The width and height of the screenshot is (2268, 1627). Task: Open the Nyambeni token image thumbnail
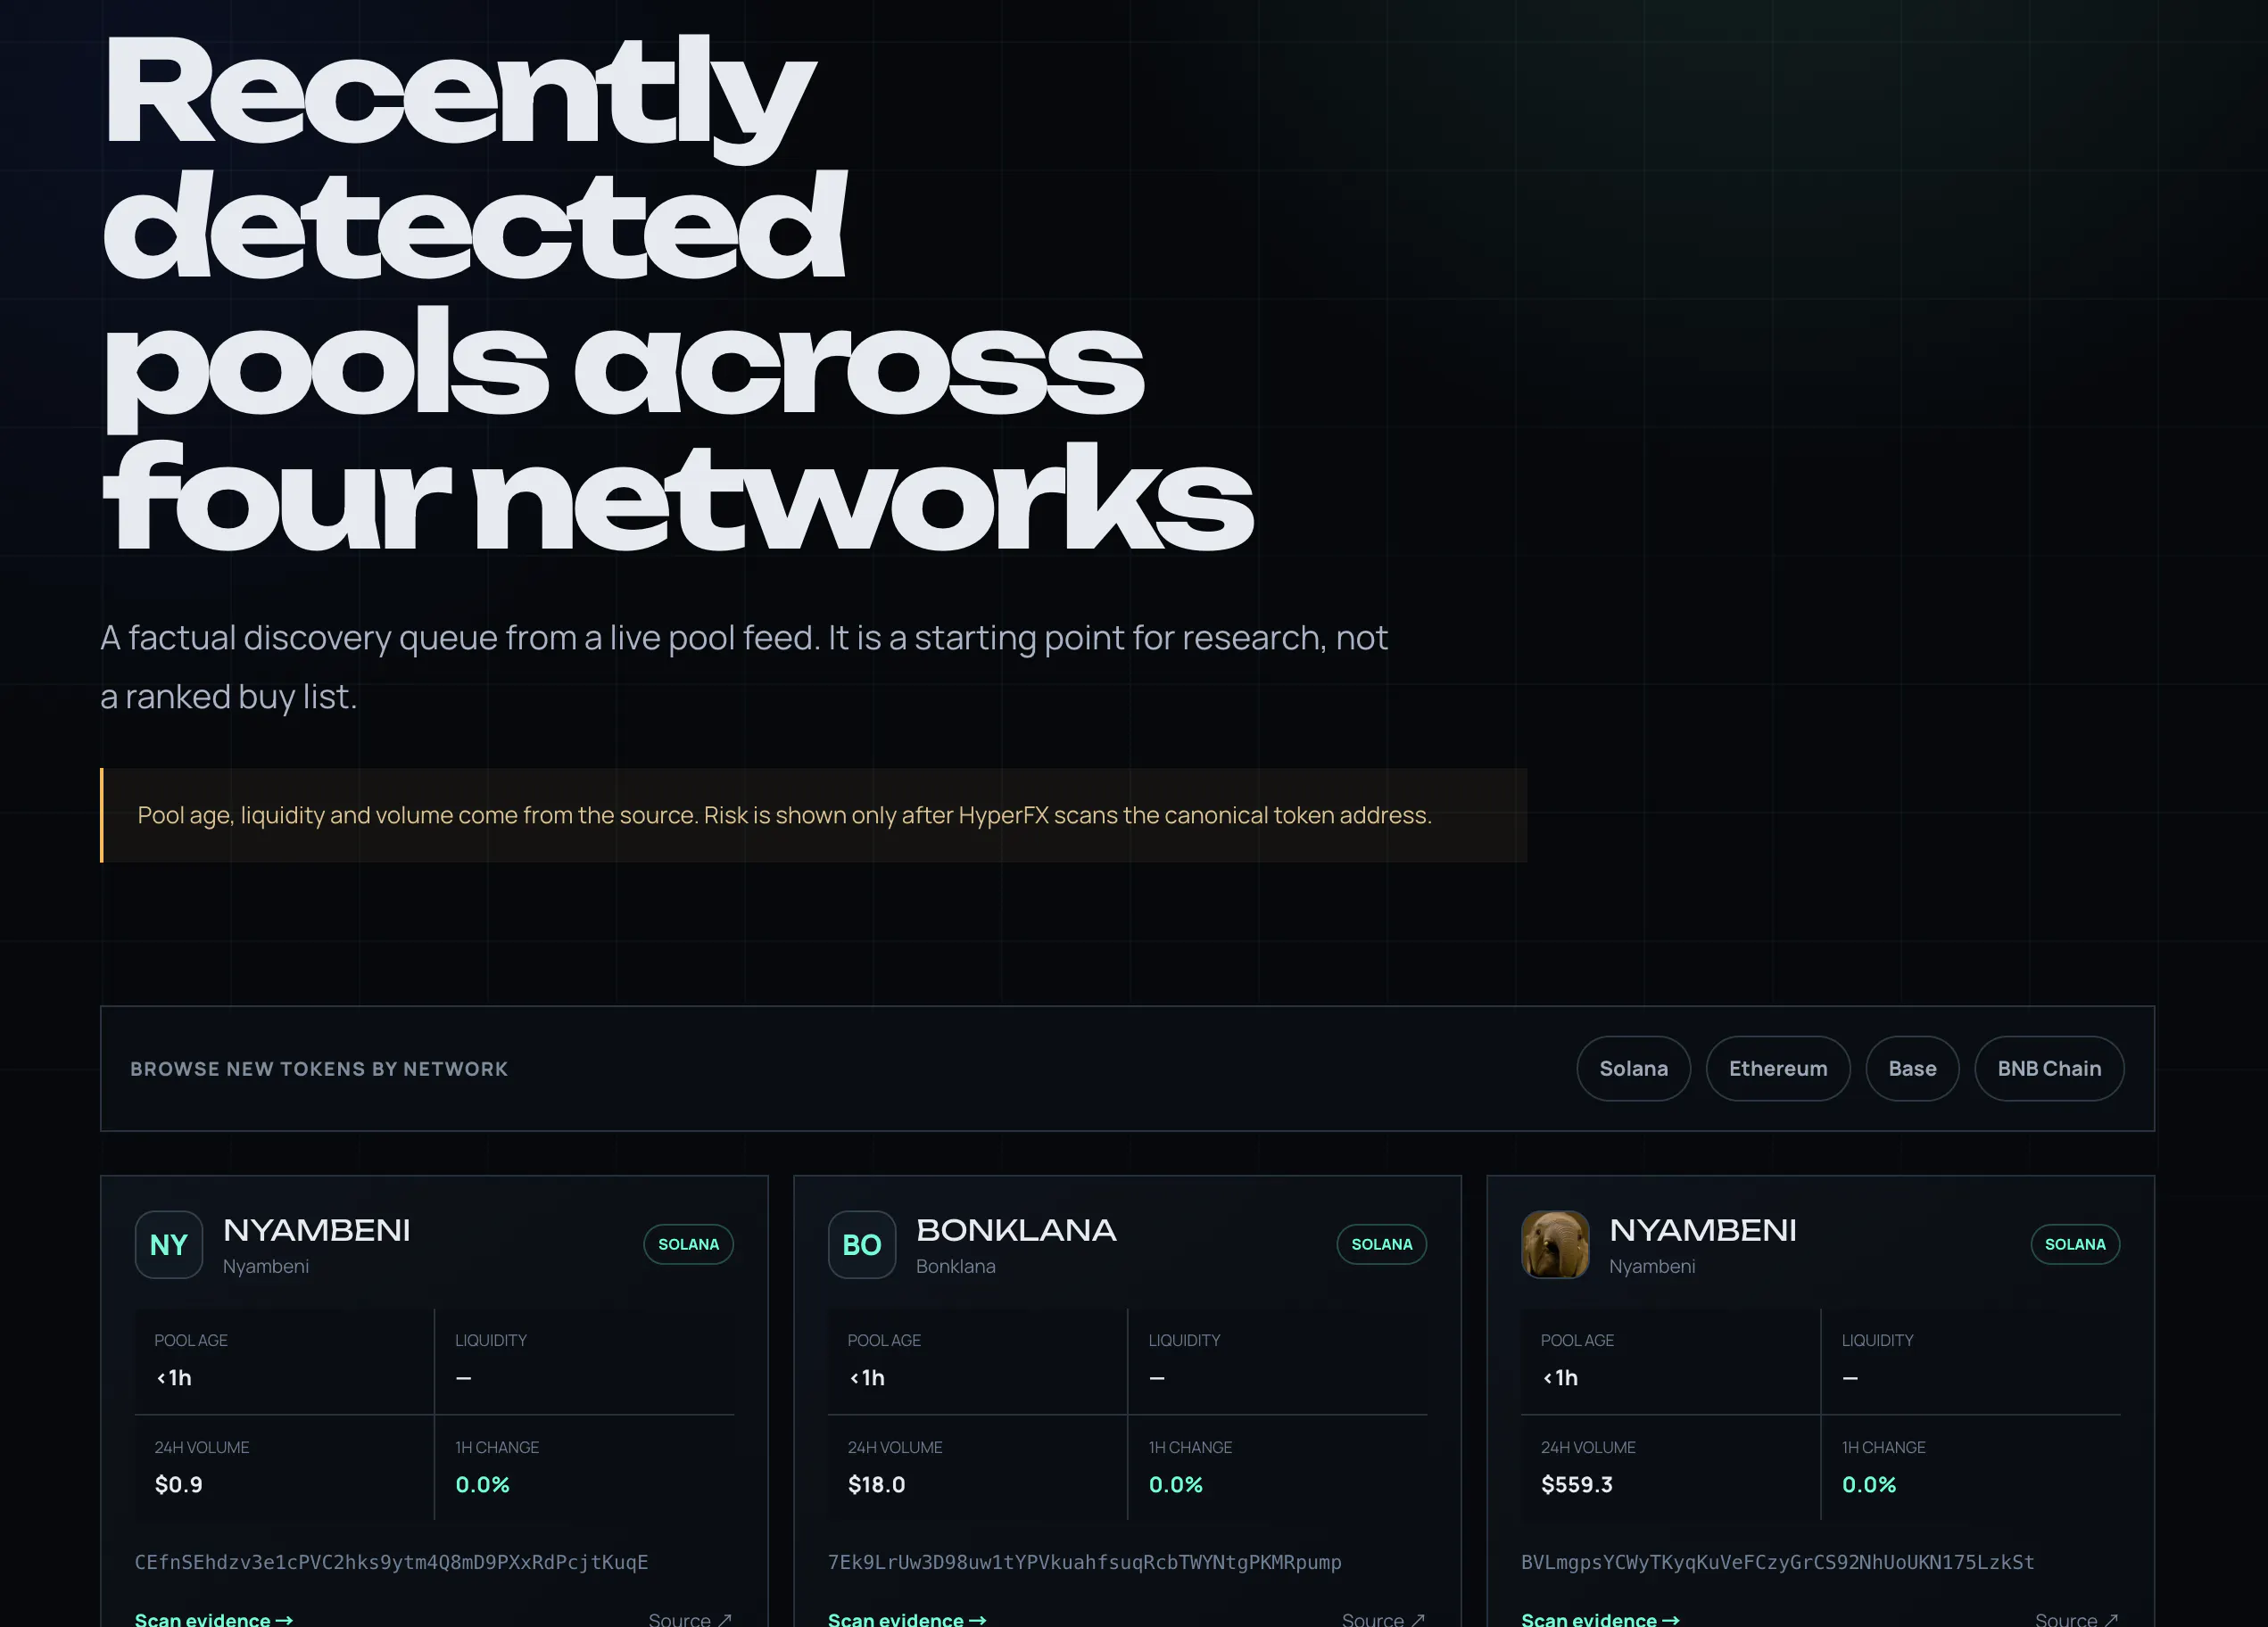pos(1555,1244)
